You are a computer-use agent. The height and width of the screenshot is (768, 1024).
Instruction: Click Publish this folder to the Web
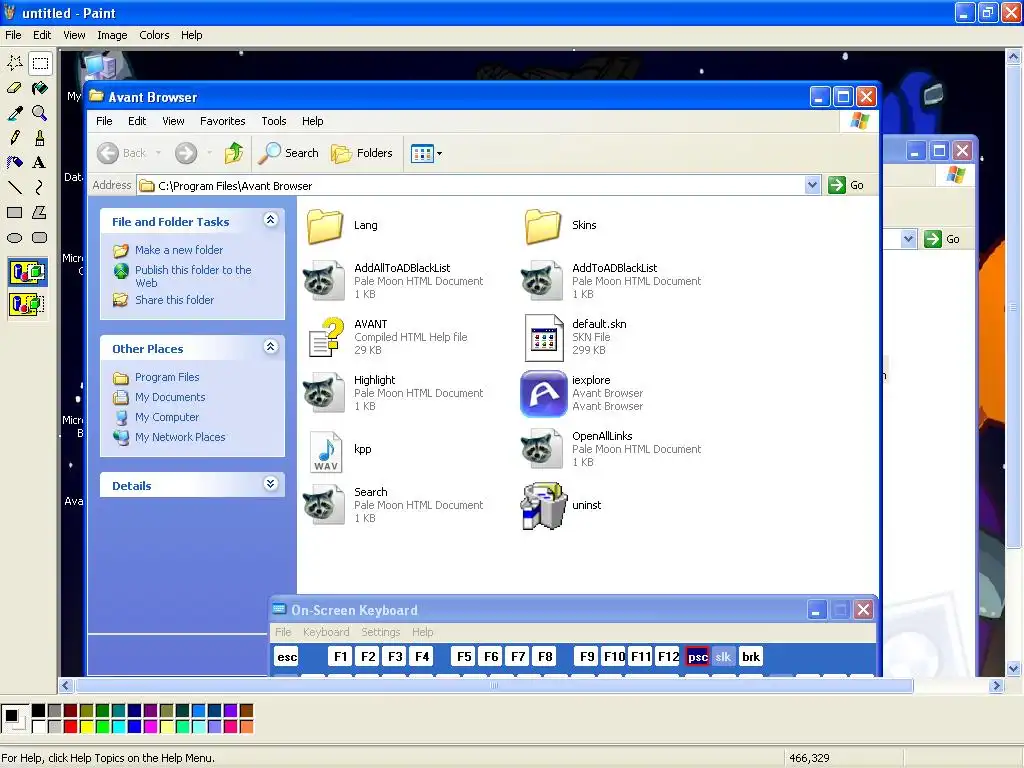tap(193, 276)
